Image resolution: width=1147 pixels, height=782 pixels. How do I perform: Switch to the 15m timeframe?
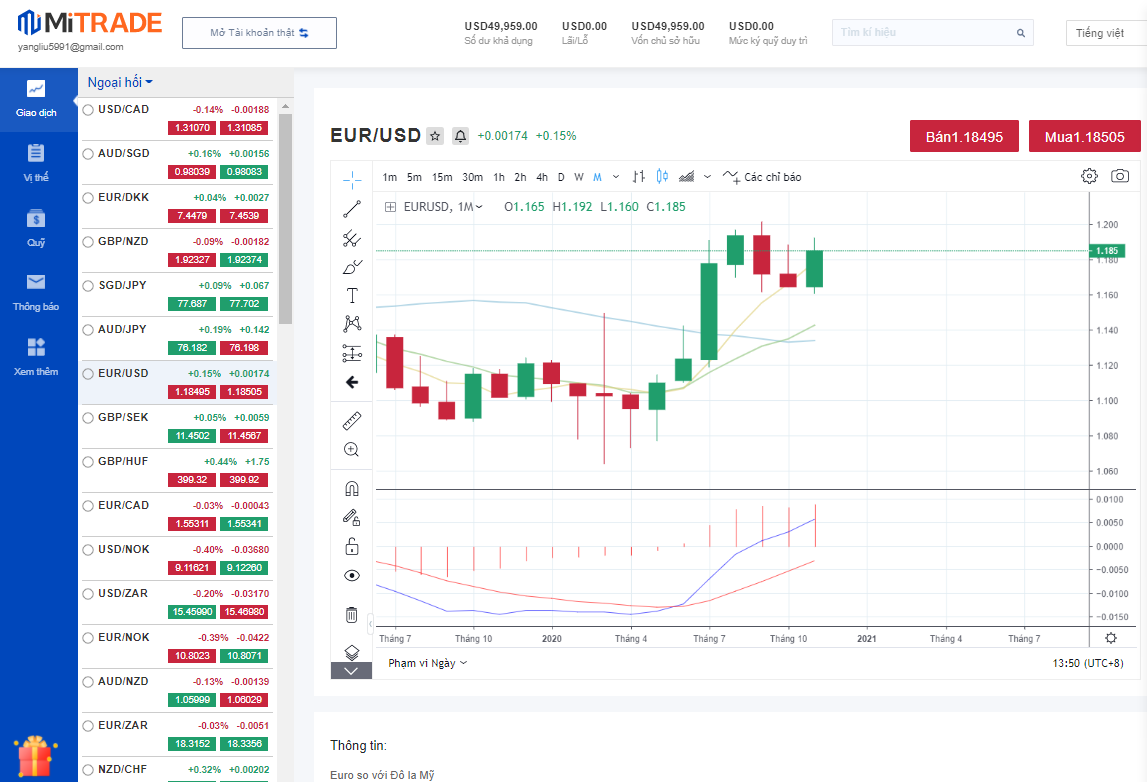(442, 177)
